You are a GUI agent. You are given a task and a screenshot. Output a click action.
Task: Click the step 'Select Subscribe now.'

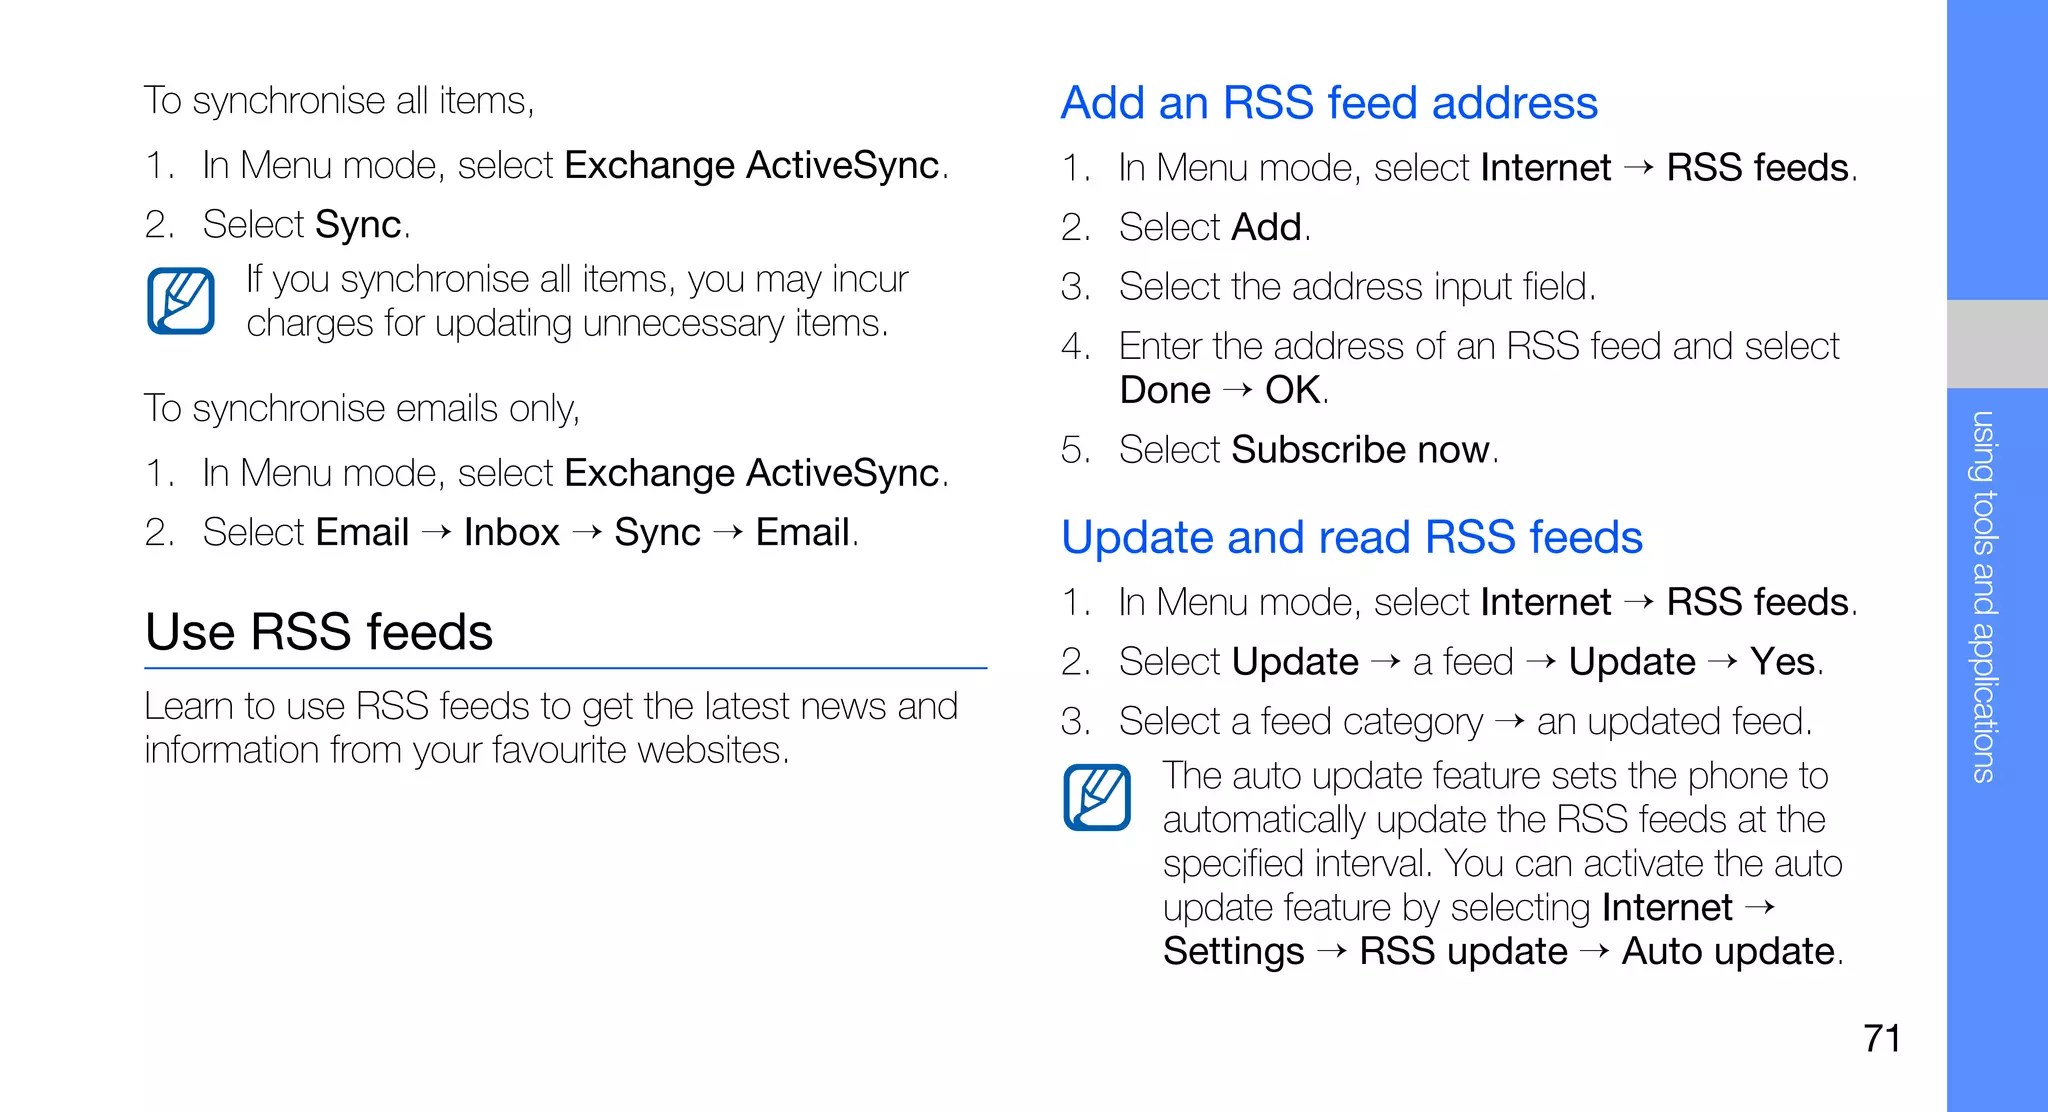tap(1280, 450)
